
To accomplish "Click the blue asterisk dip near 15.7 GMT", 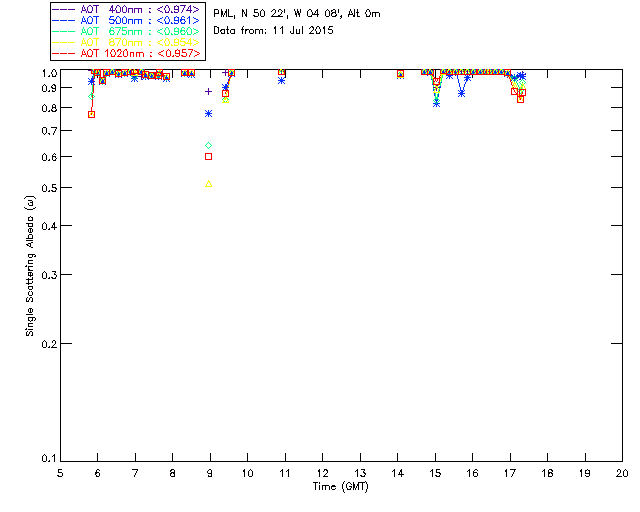I will pyautogui.click(x=461, y=93).
